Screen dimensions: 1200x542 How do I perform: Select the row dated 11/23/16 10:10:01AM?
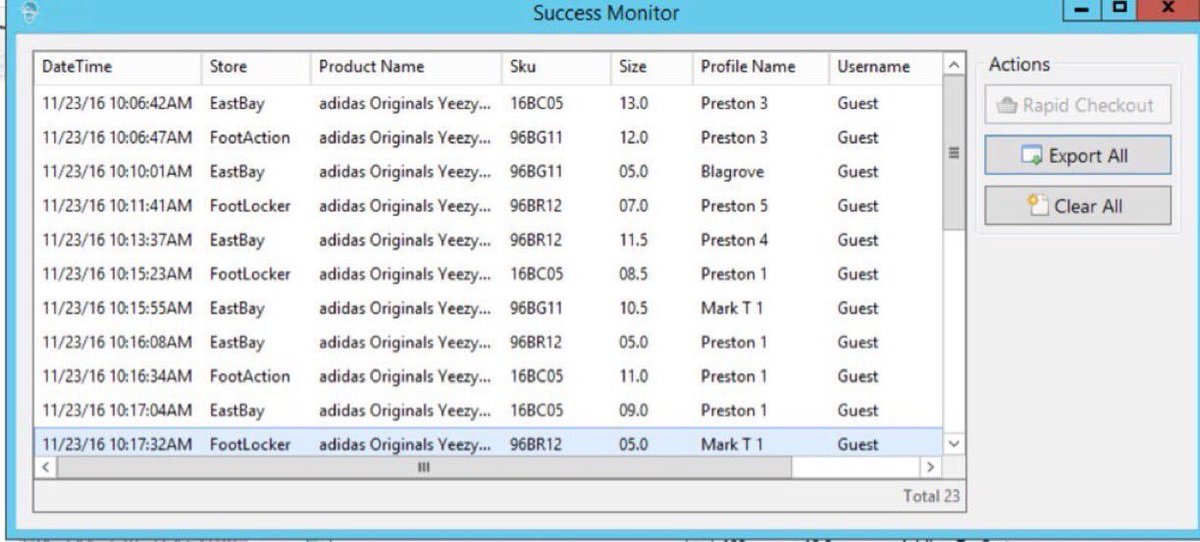(487, 171)
